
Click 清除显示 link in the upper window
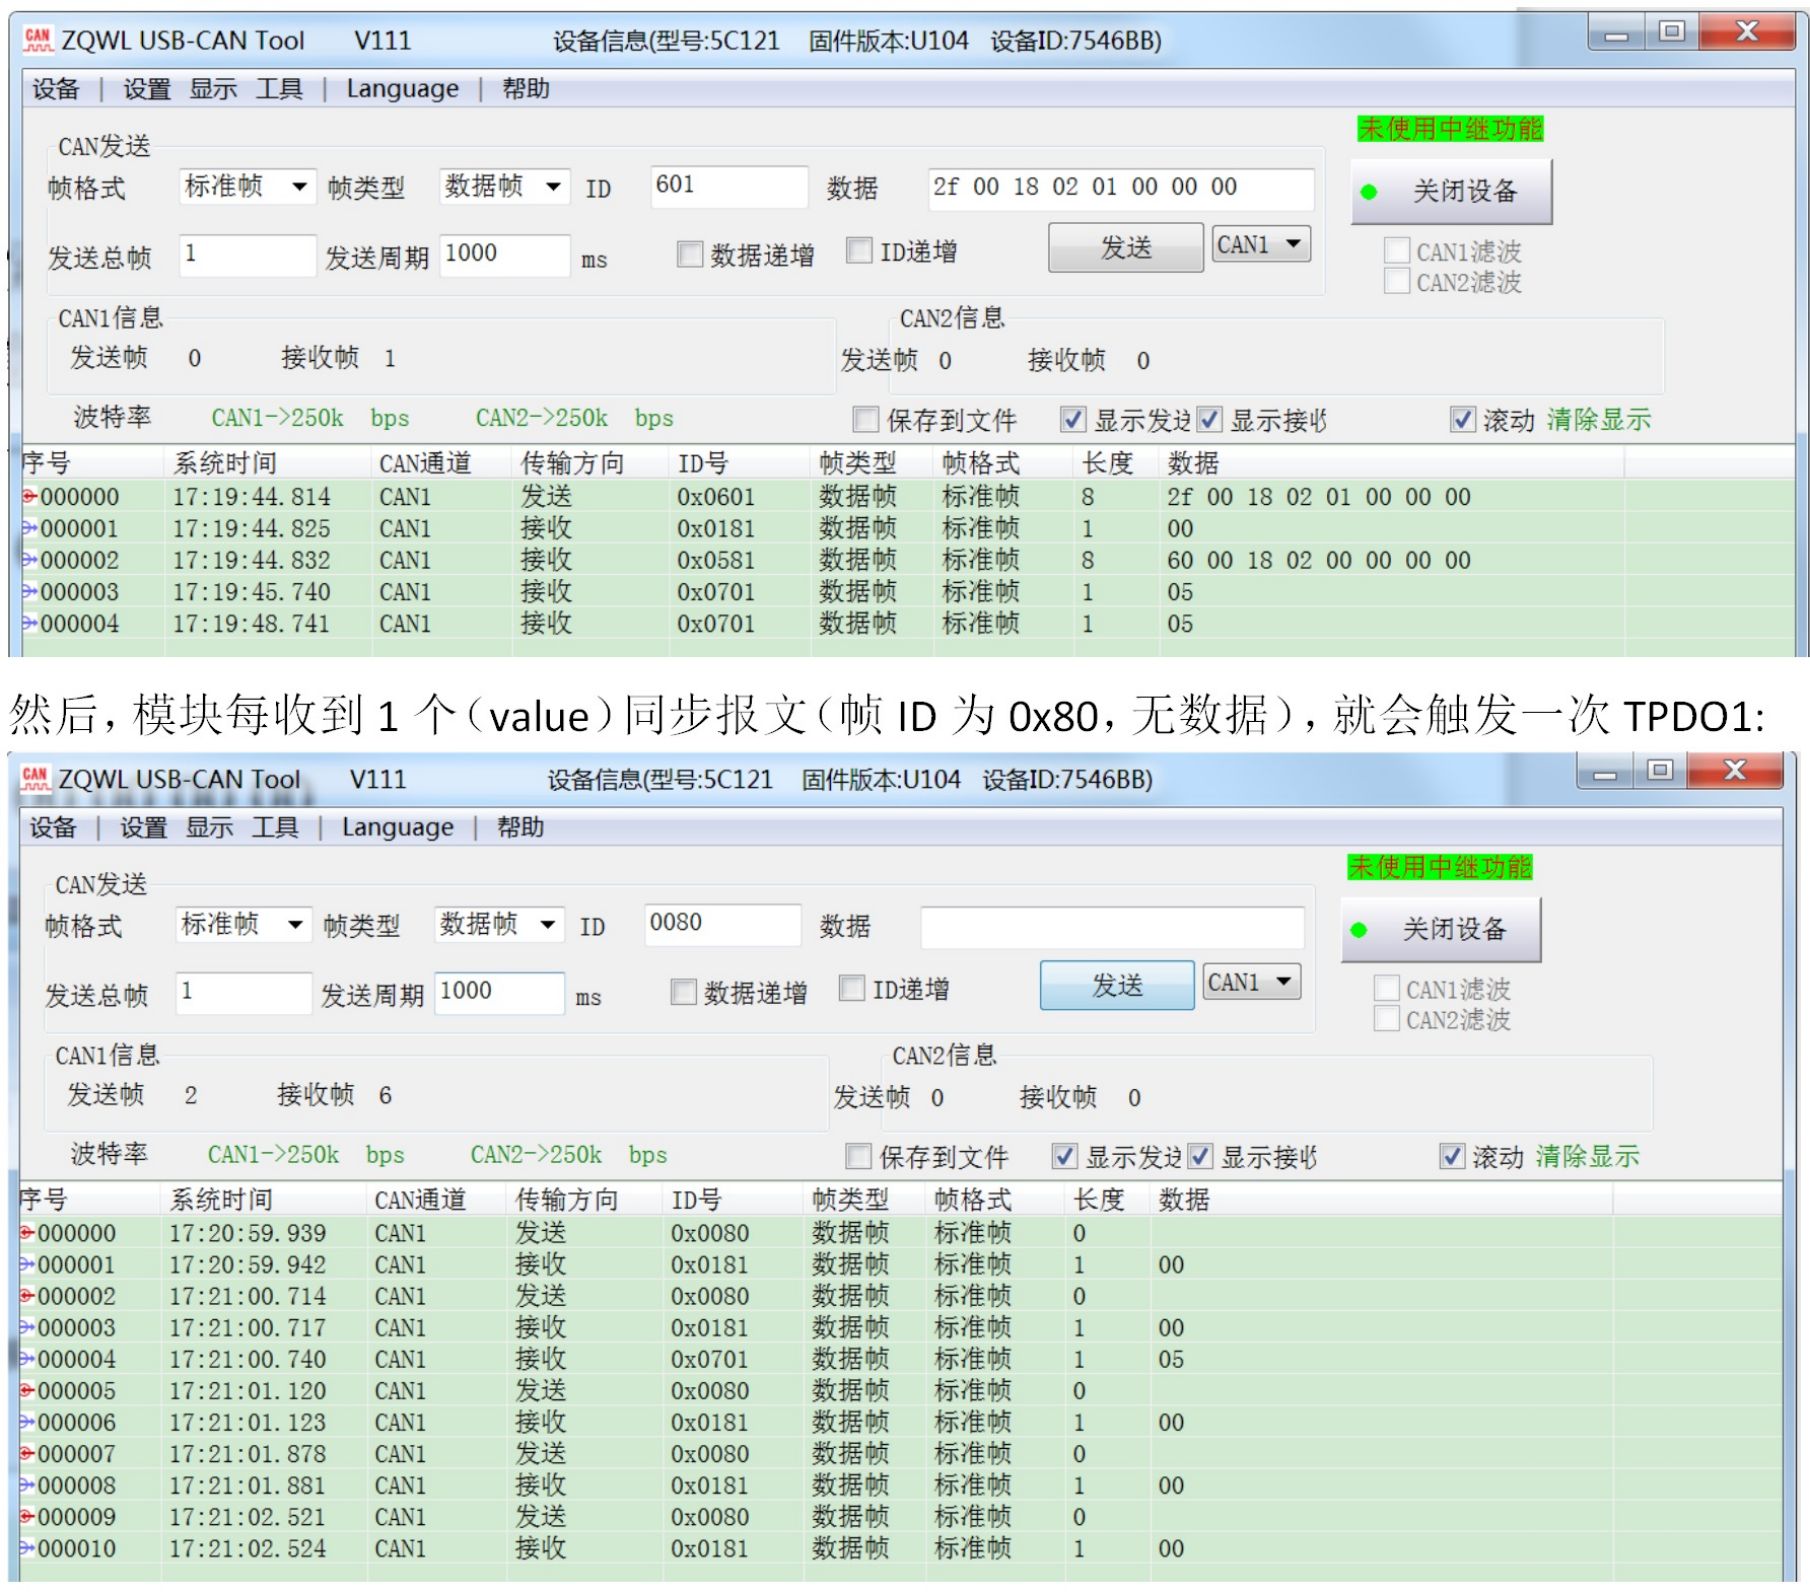pos(1598,419)
